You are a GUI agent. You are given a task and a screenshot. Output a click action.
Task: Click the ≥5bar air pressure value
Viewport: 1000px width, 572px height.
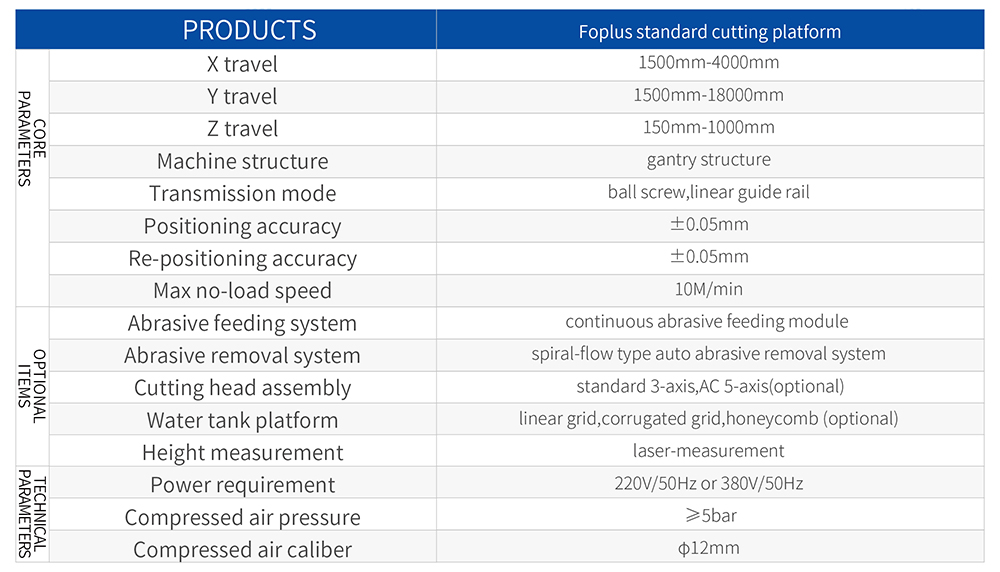708,516
